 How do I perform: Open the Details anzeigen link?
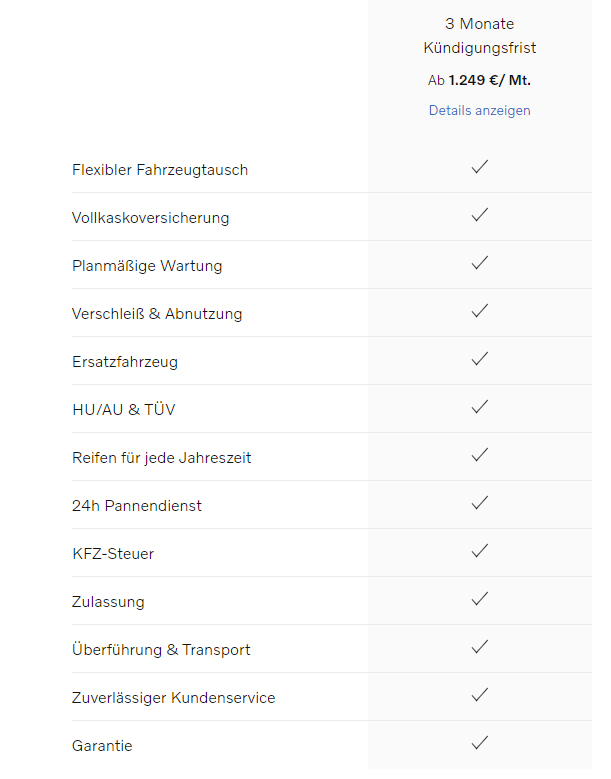pyautogui.click(x=479, y=110)
